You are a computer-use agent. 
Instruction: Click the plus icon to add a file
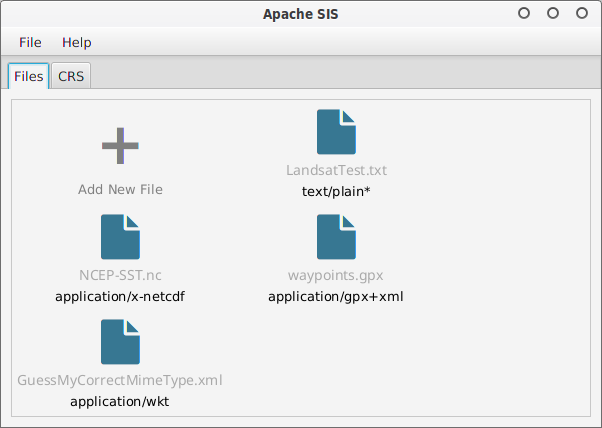click(120, 146)
